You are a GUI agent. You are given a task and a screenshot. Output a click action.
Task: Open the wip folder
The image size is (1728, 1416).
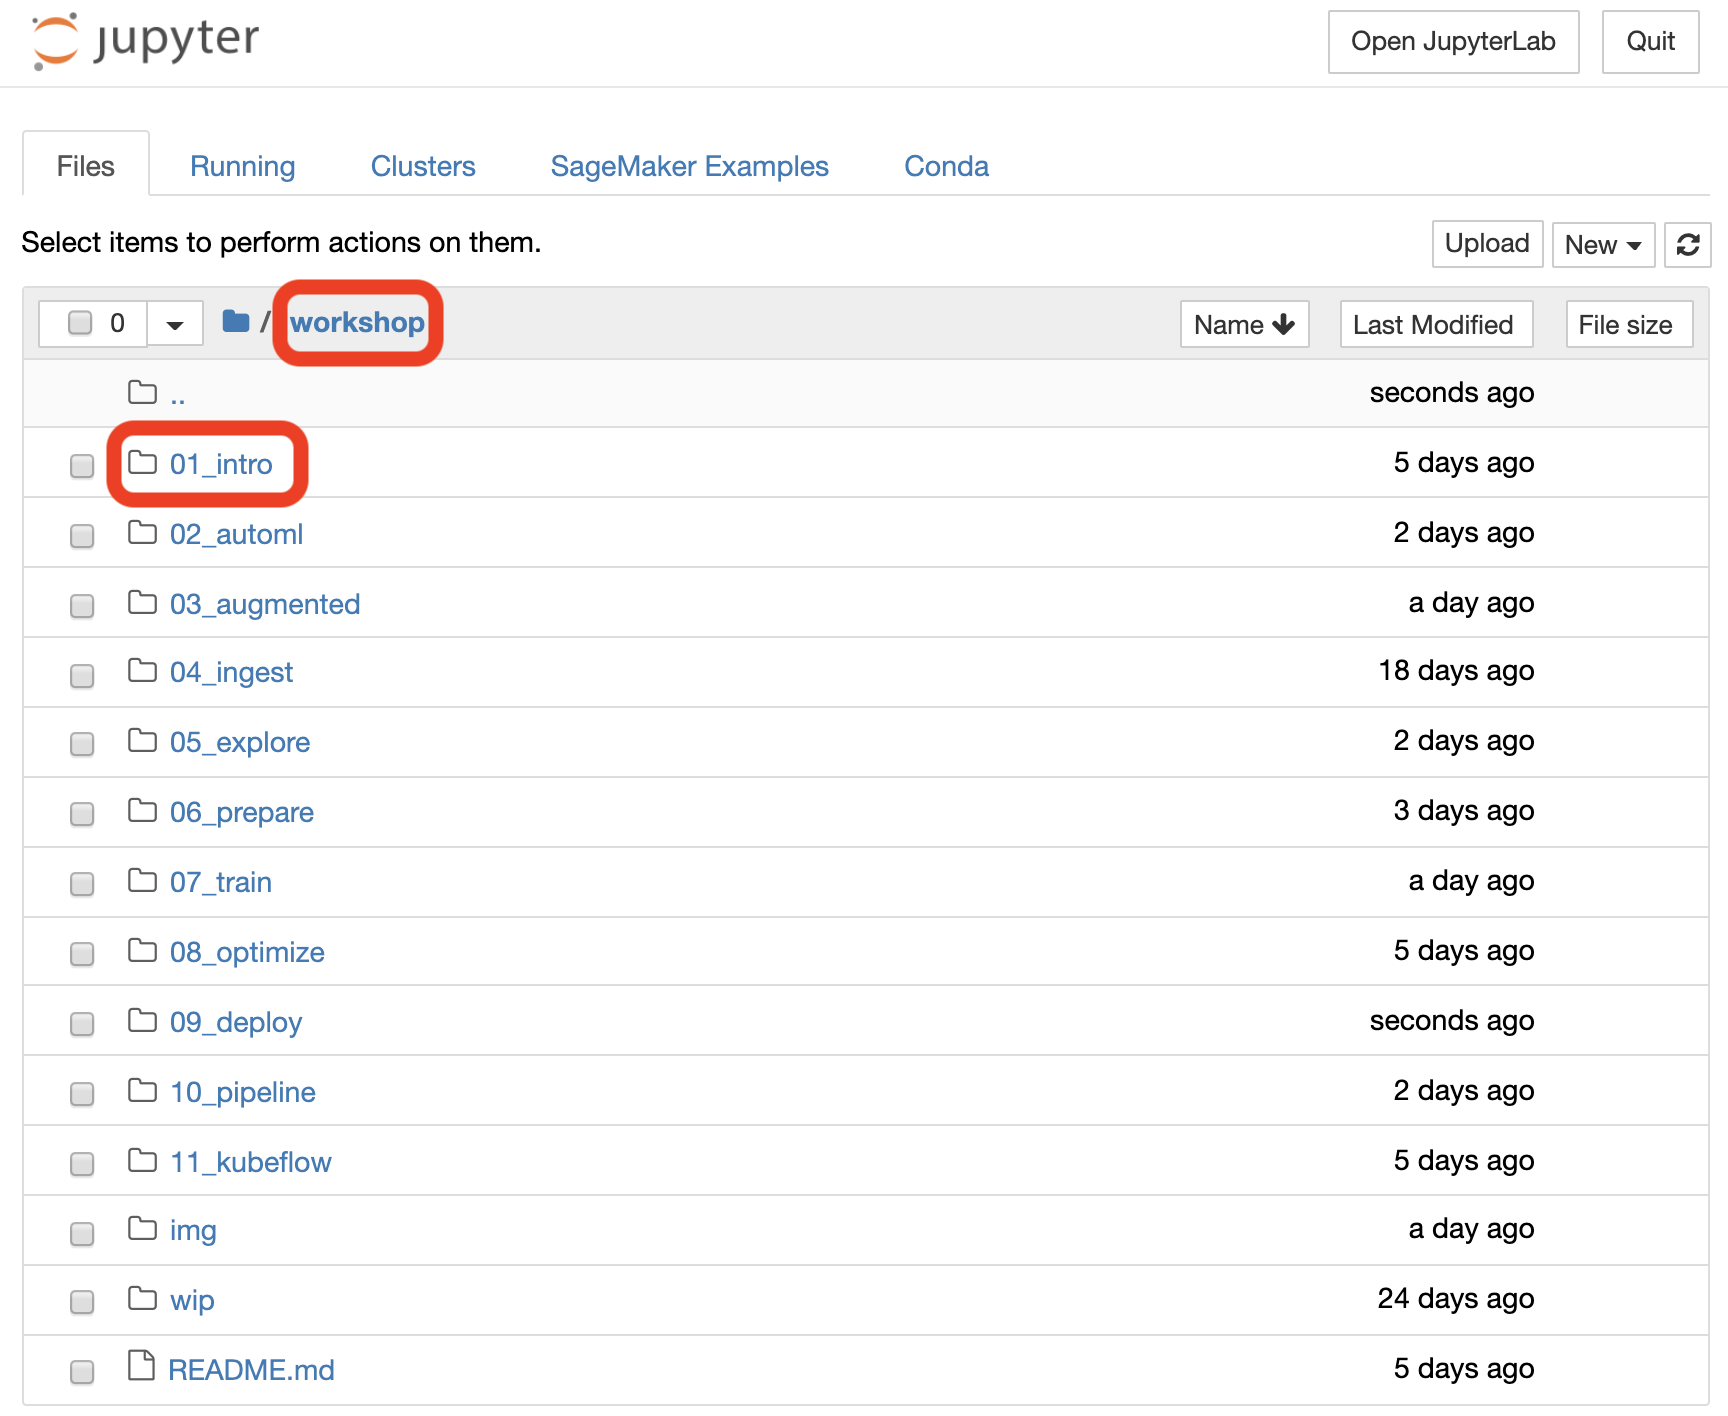(x=192, y=1300)
